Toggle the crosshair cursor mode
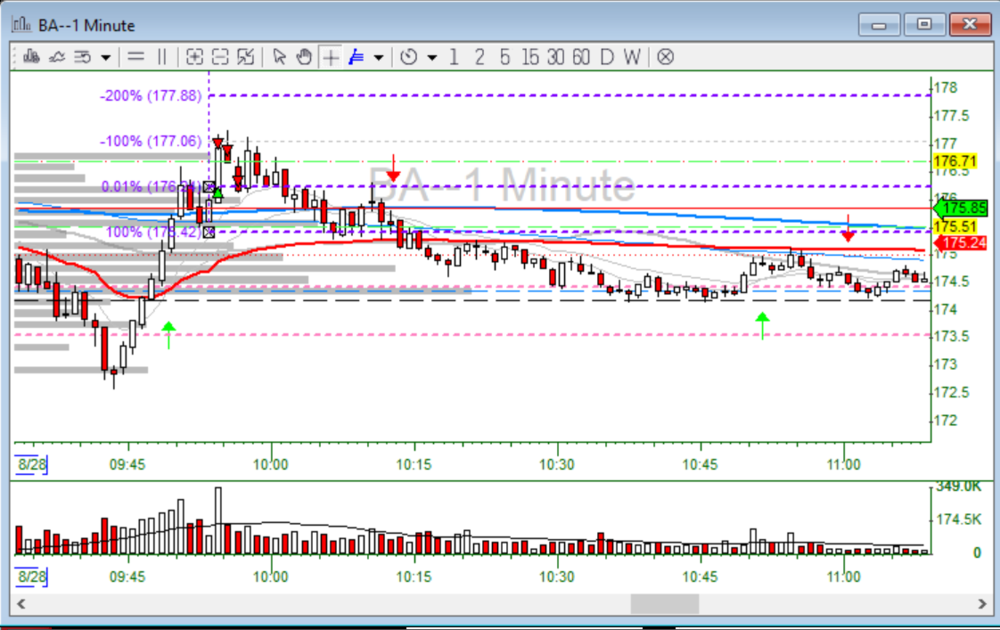Viewport: 1000px width, 630px height. (330, 57)
